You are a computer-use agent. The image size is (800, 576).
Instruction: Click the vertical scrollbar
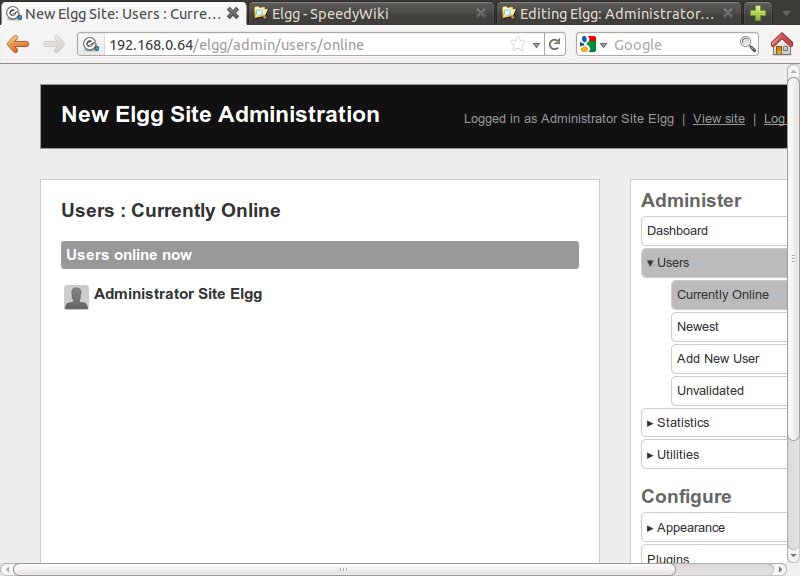pyautogui.click(x=793, y=258)
